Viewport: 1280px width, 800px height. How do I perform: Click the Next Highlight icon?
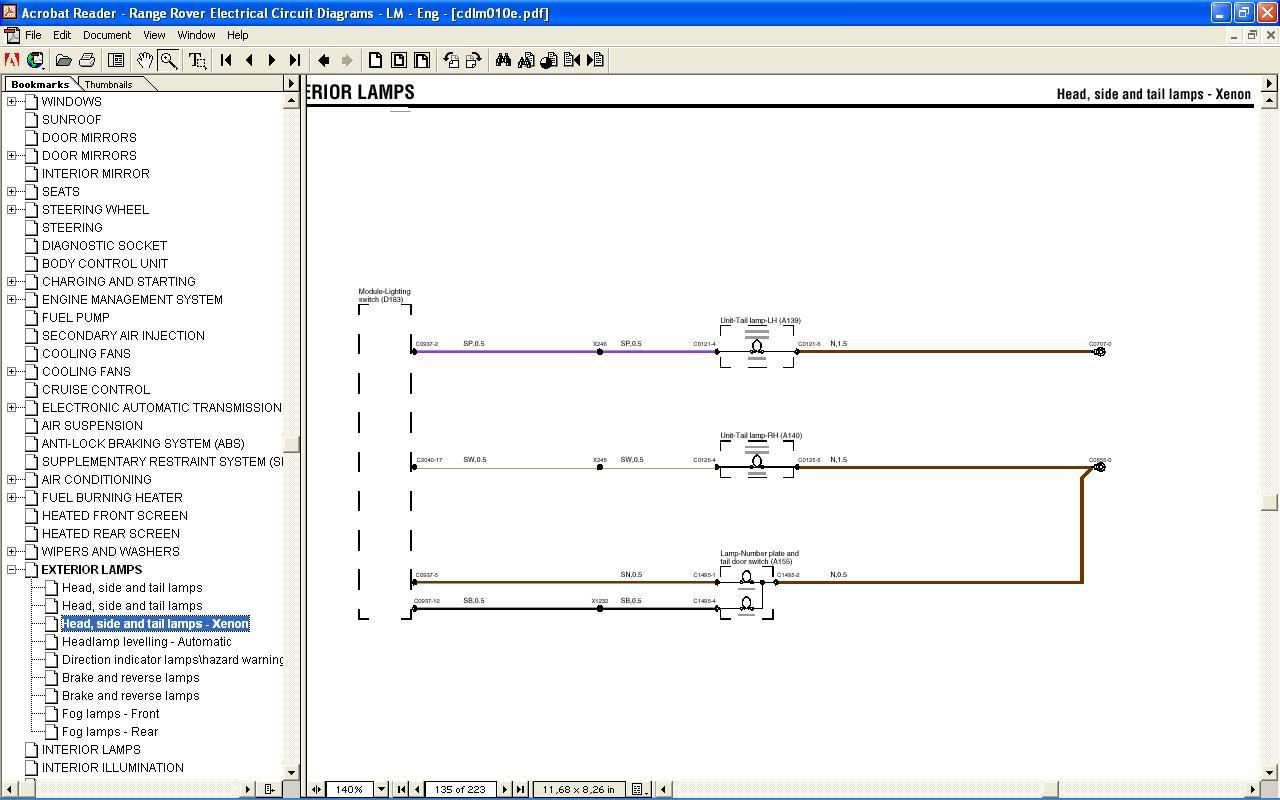[x=596, y=60]
